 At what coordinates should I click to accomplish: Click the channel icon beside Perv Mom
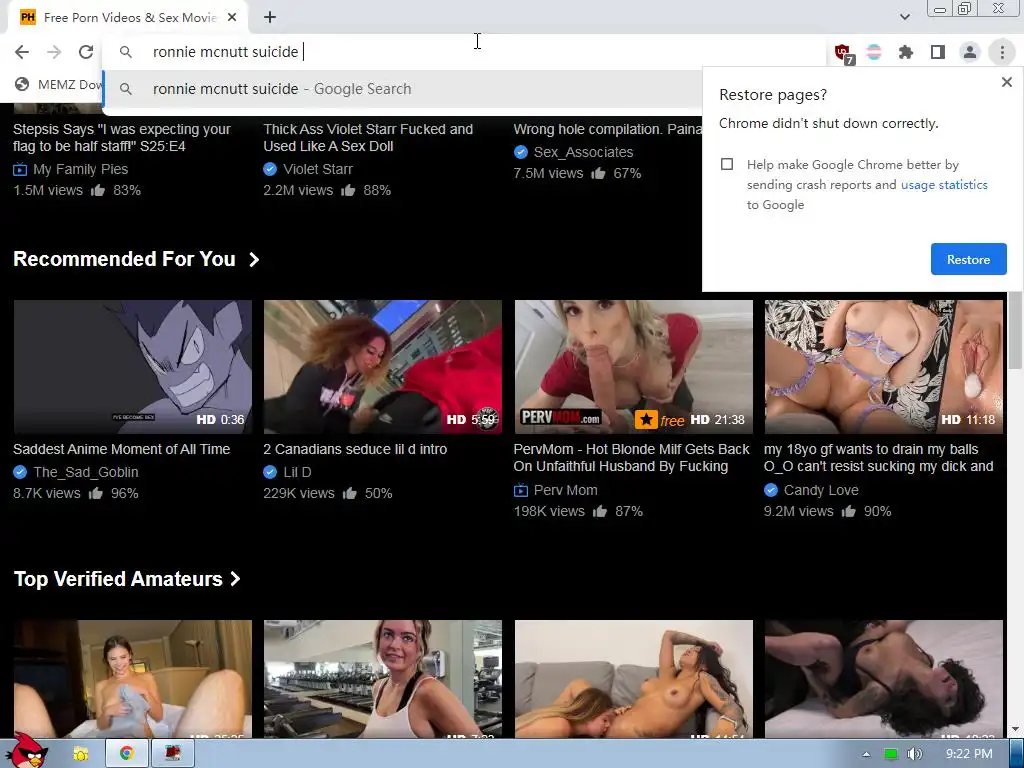click(520, 490)
